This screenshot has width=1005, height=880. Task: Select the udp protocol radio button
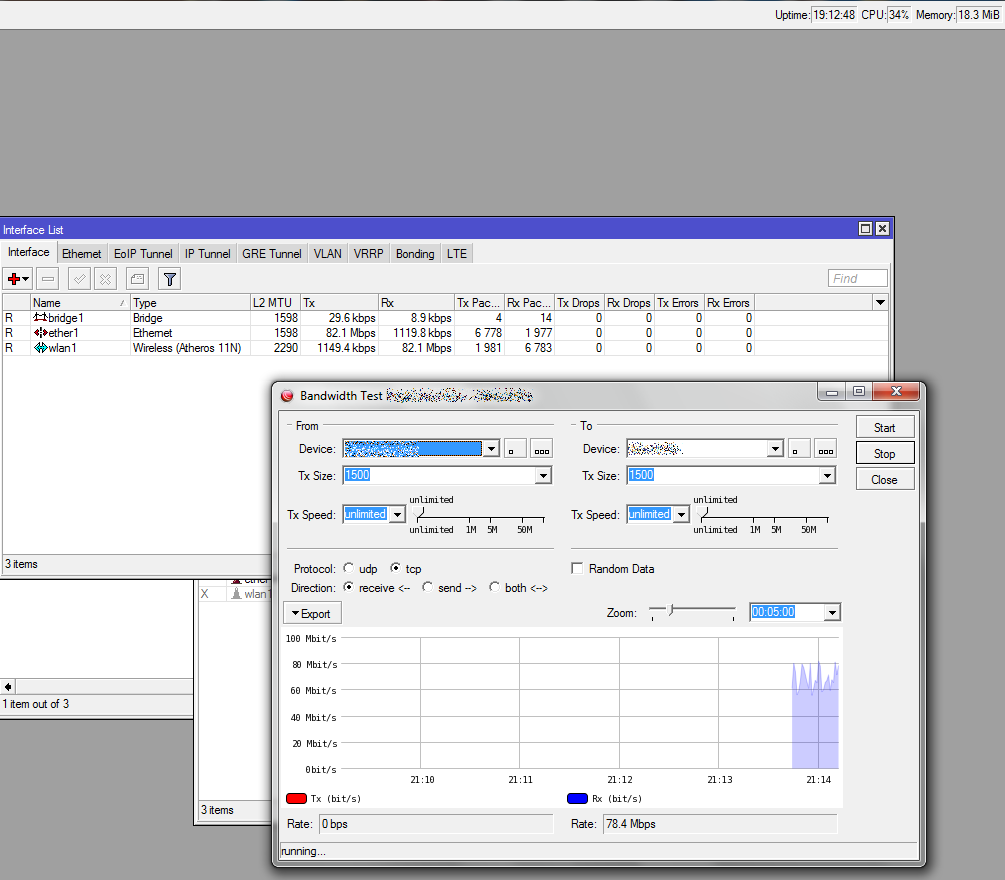(x=348, y=569)
